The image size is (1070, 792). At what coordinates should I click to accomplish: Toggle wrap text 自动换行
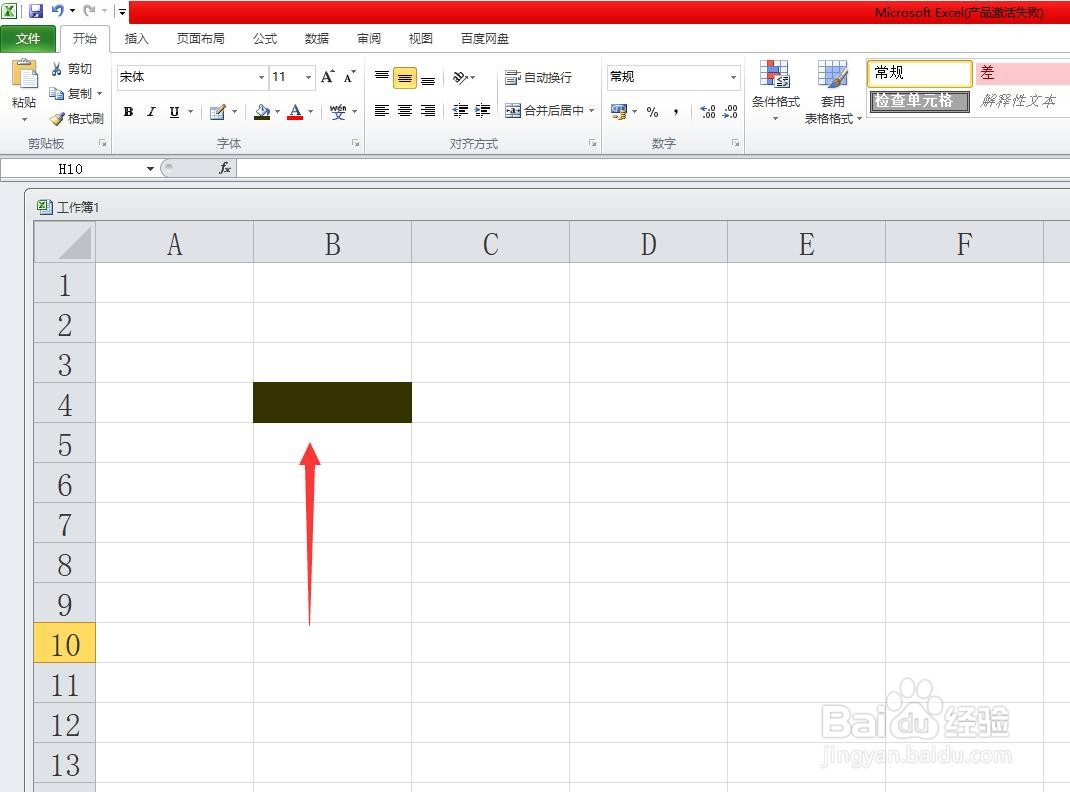click(538, 78)
